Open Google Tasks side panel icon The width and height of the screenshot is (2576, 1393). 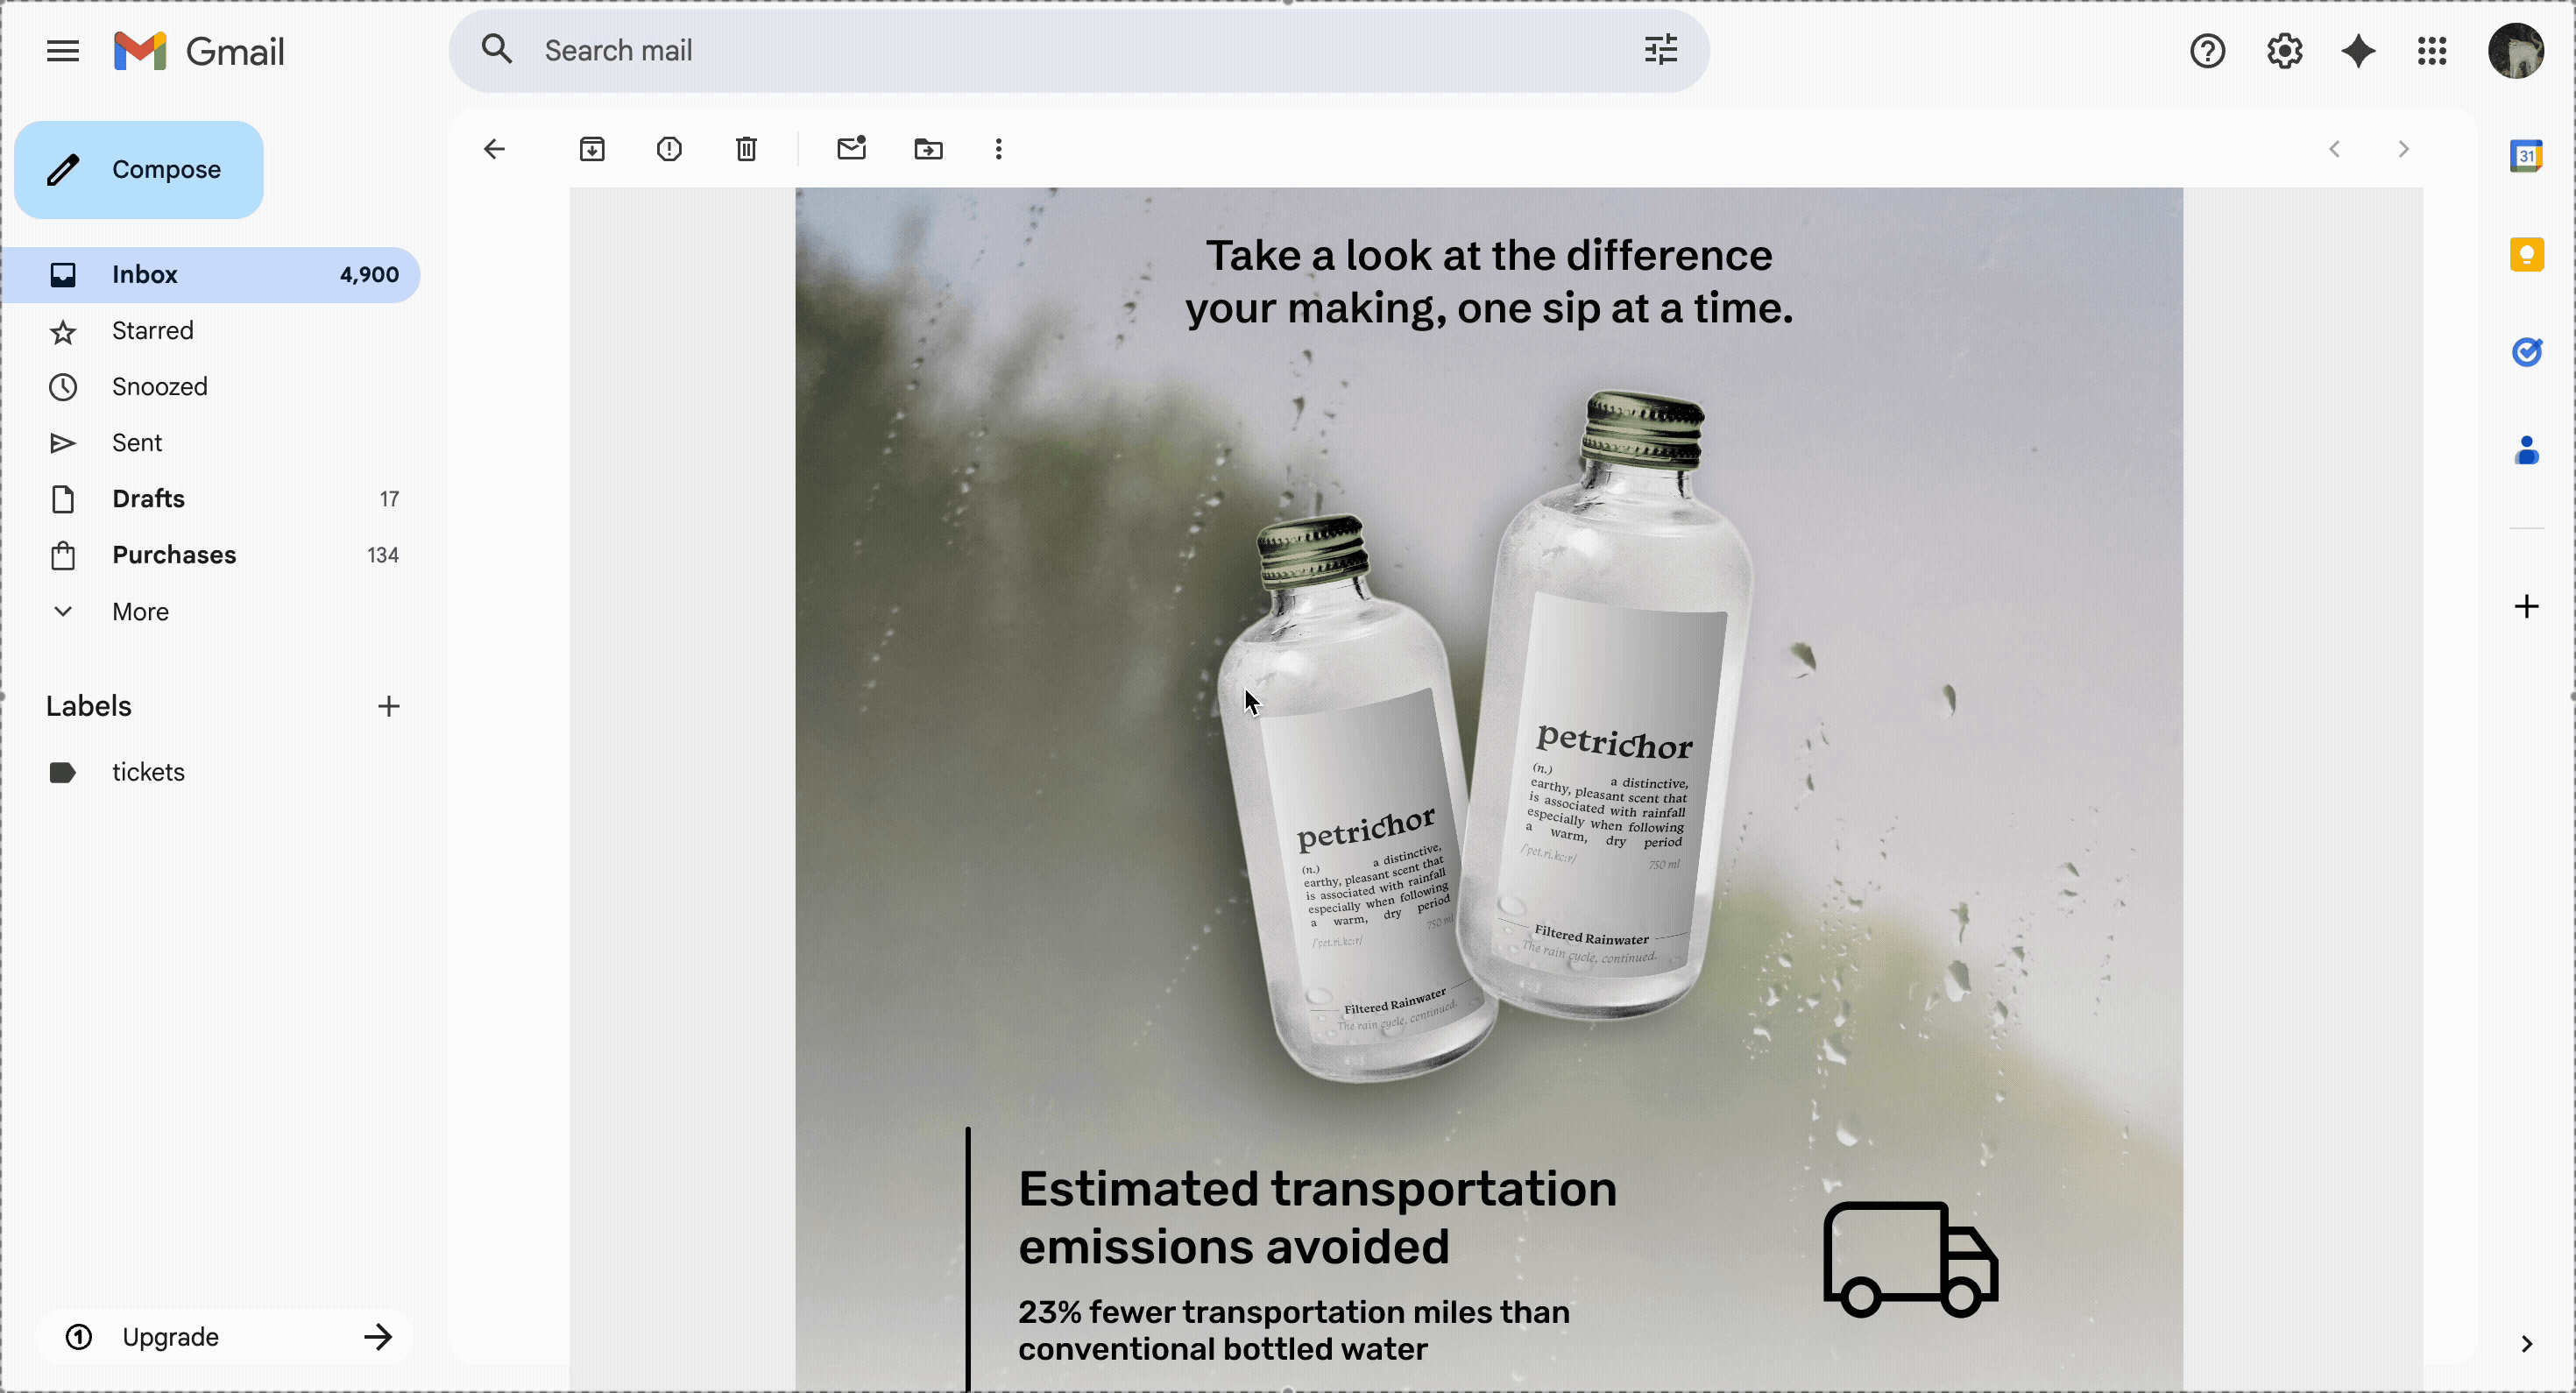pos(2526,352)
